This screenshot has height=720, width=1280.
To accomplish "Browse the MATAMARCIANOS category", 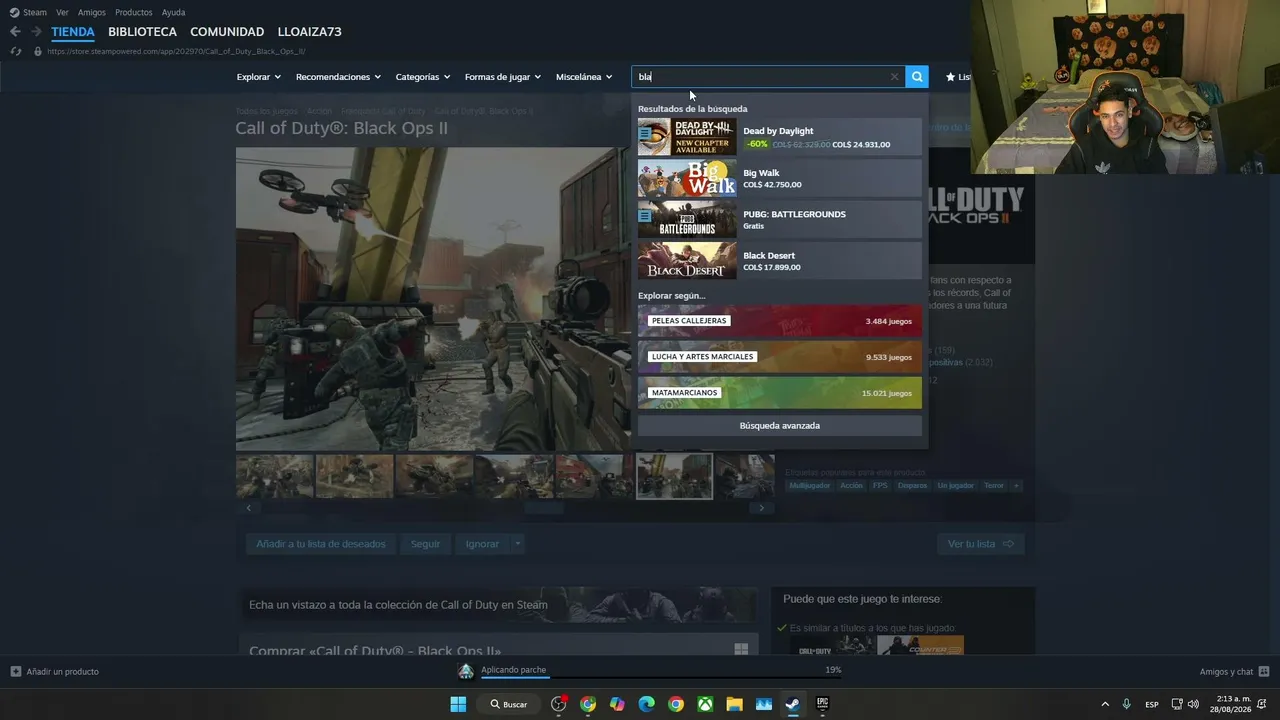I will pos(780,393).
